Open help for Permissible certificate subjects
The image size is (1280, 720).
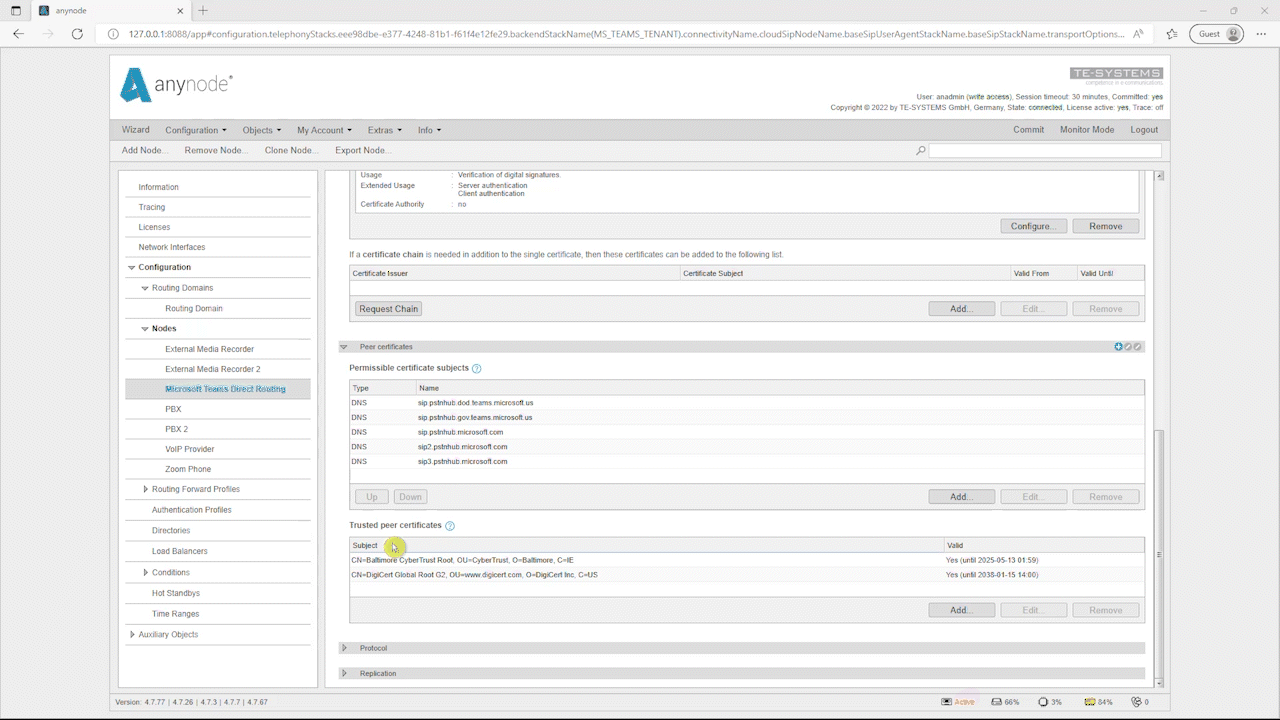(x=476, y=368)
